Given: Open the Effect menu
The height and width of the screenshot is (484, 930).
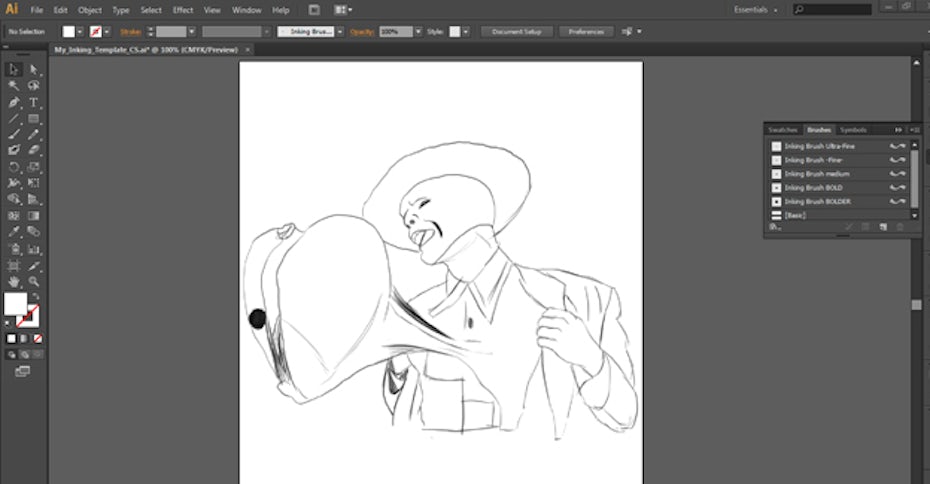Looking at the screenshot, I should [183, 10].
